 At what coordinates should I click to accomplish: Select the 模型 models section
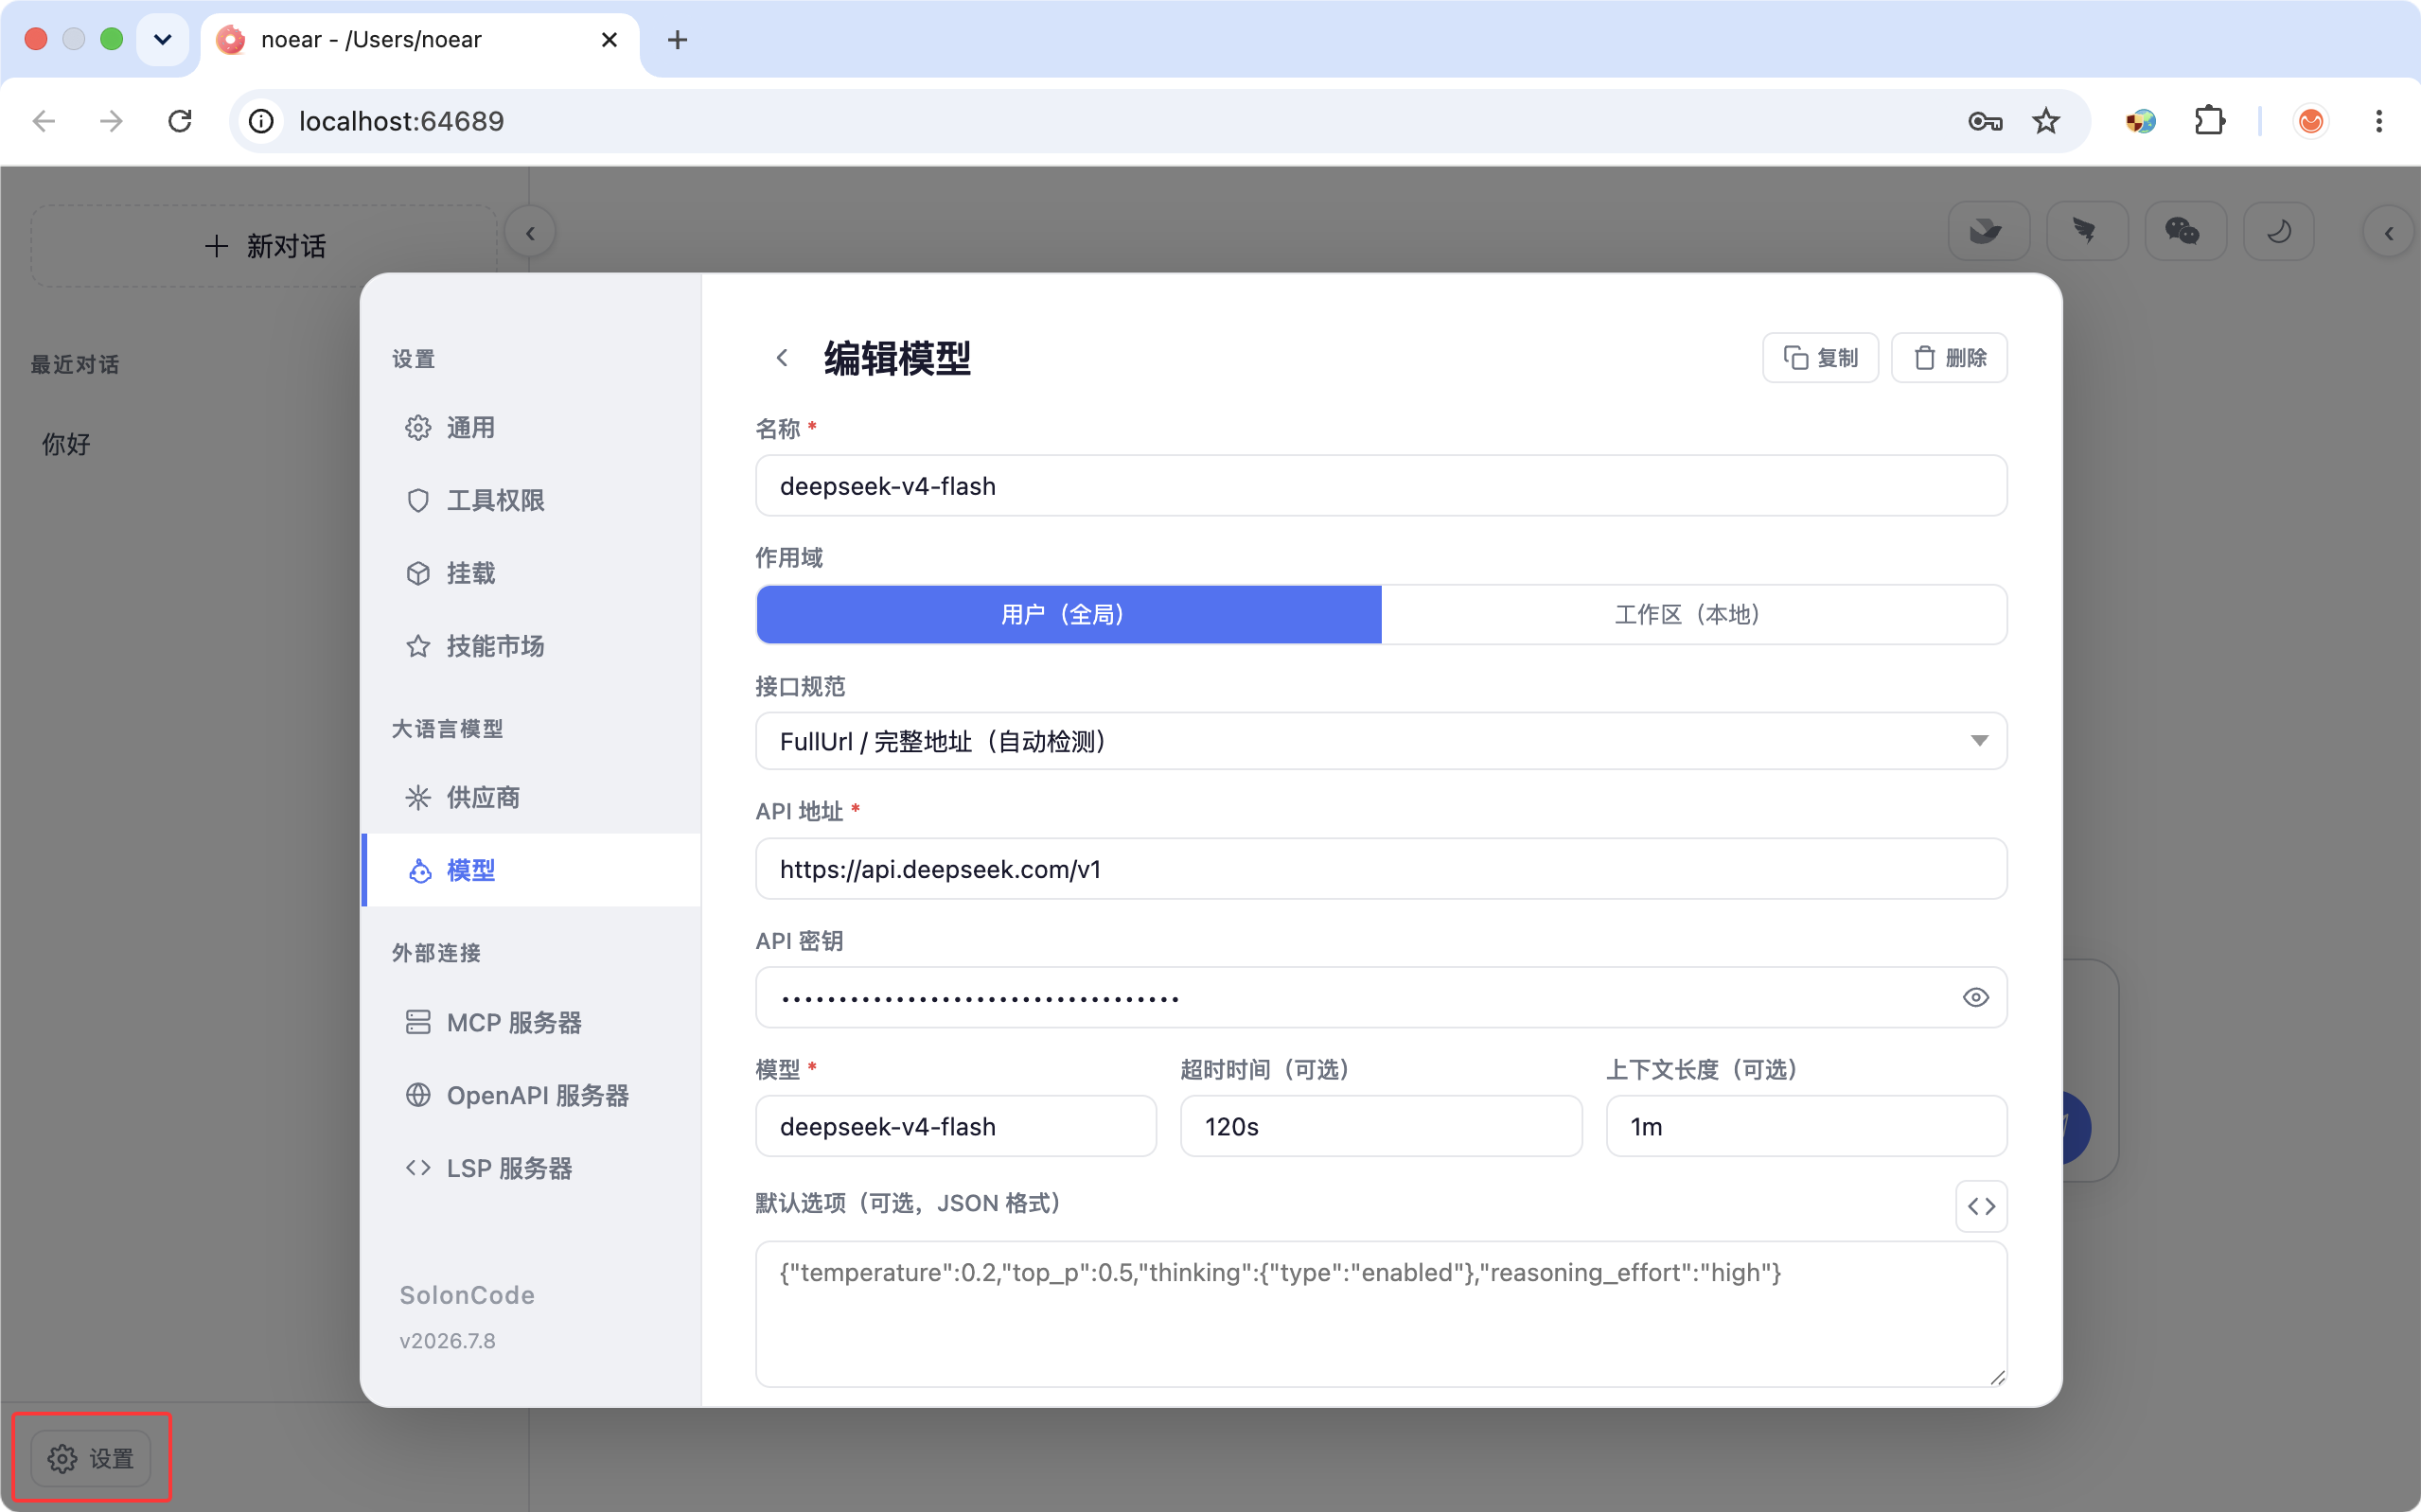pyautogui.click(x=531, y=870)
